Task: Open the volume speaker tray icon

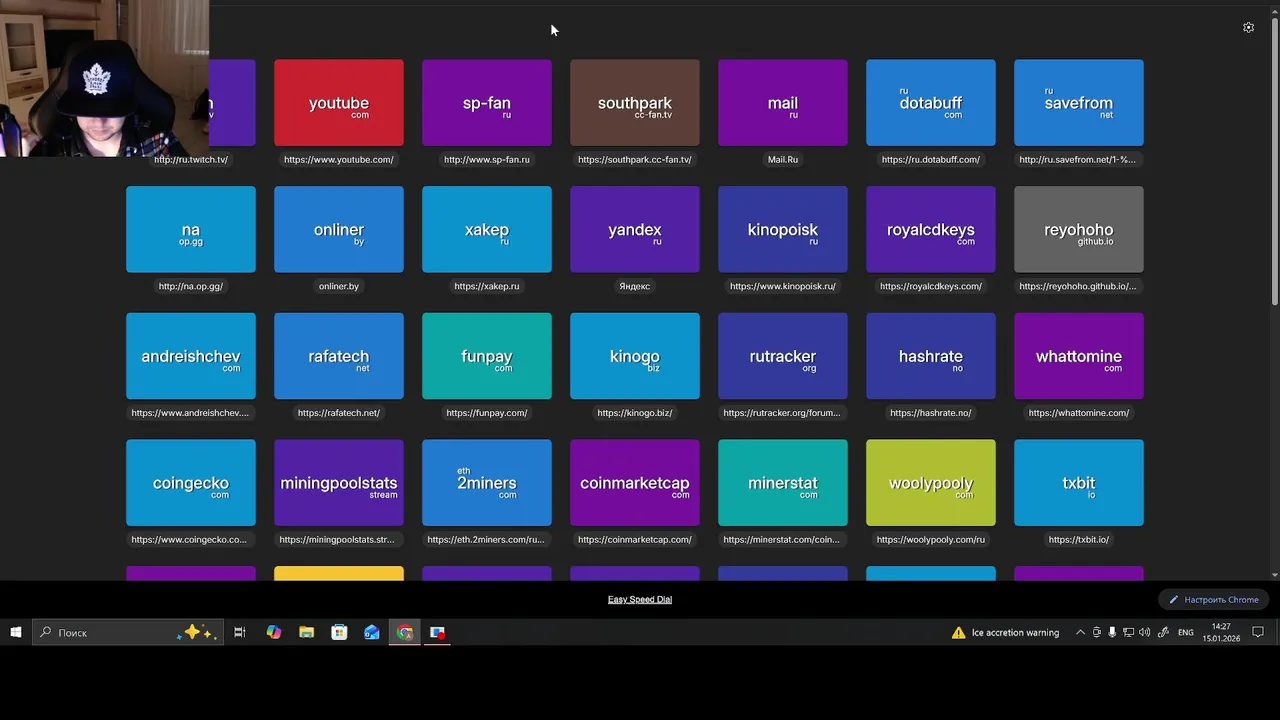Action: tap(1145, 632)
